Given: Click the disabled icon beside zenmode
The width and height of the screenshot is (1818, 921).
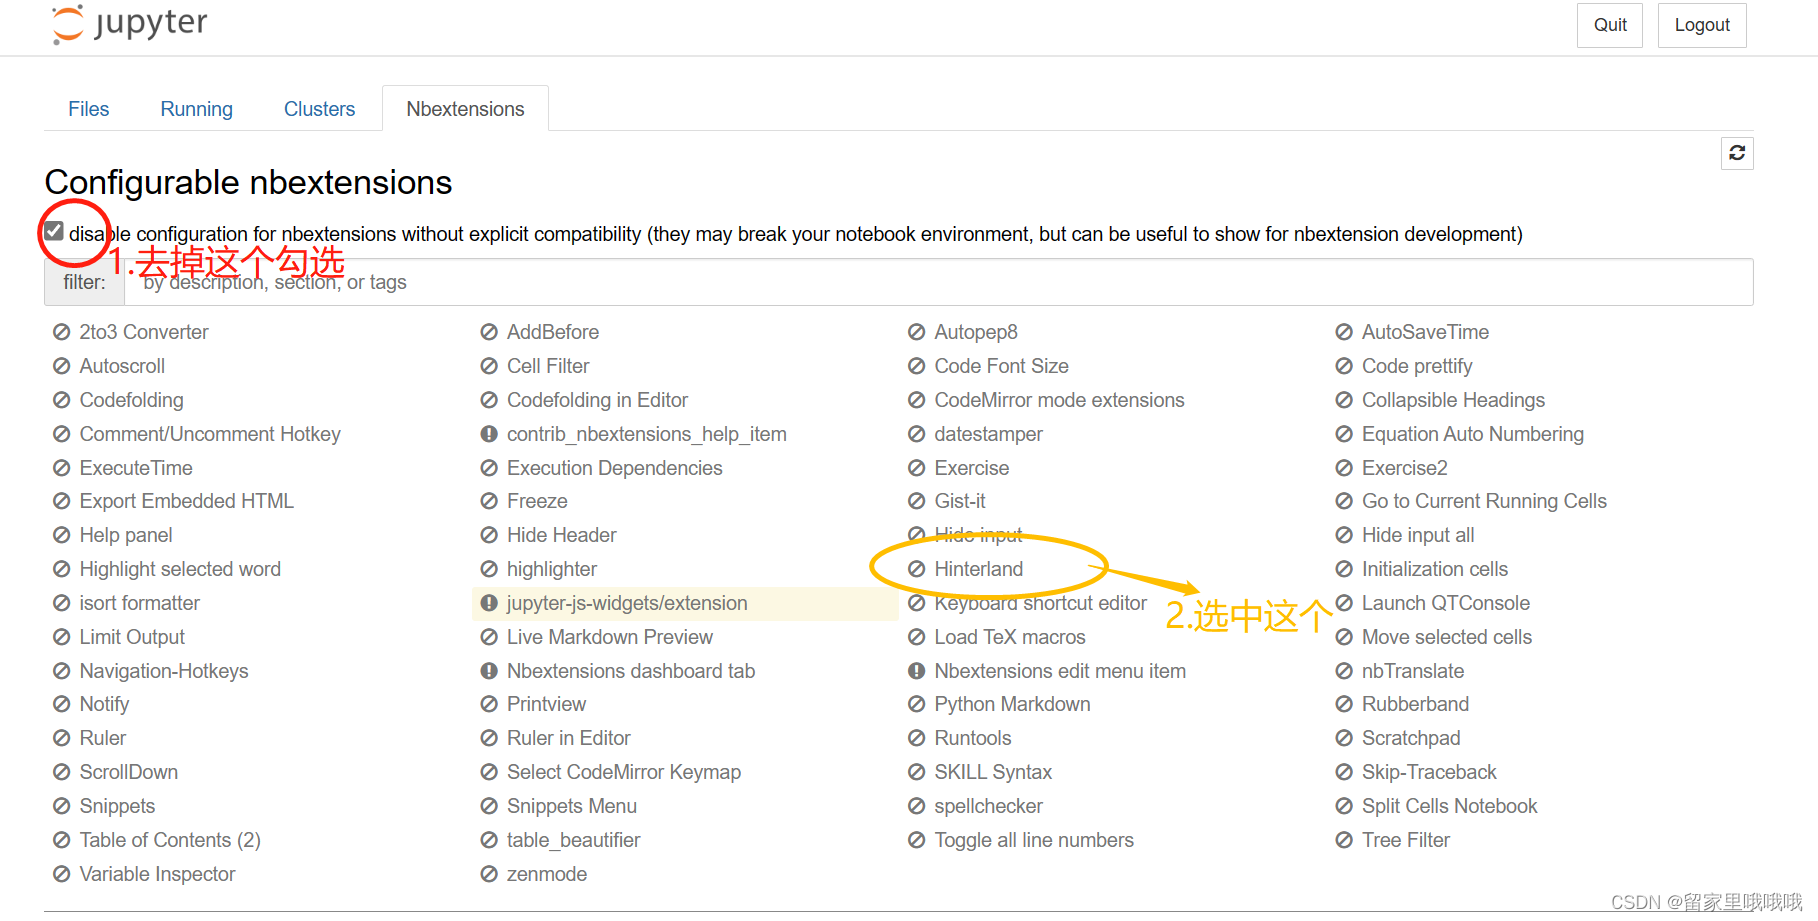Looking at the screenshot, I should (x=489, y=874).
